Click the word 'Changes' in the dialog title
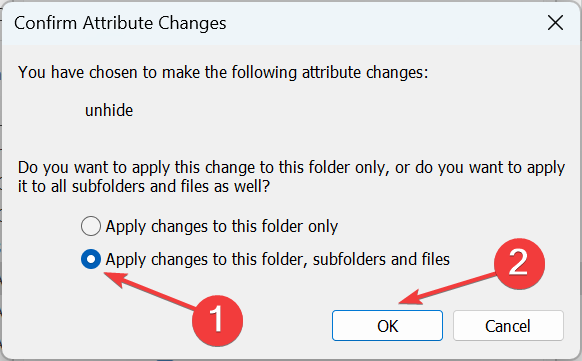 [192, 24]
